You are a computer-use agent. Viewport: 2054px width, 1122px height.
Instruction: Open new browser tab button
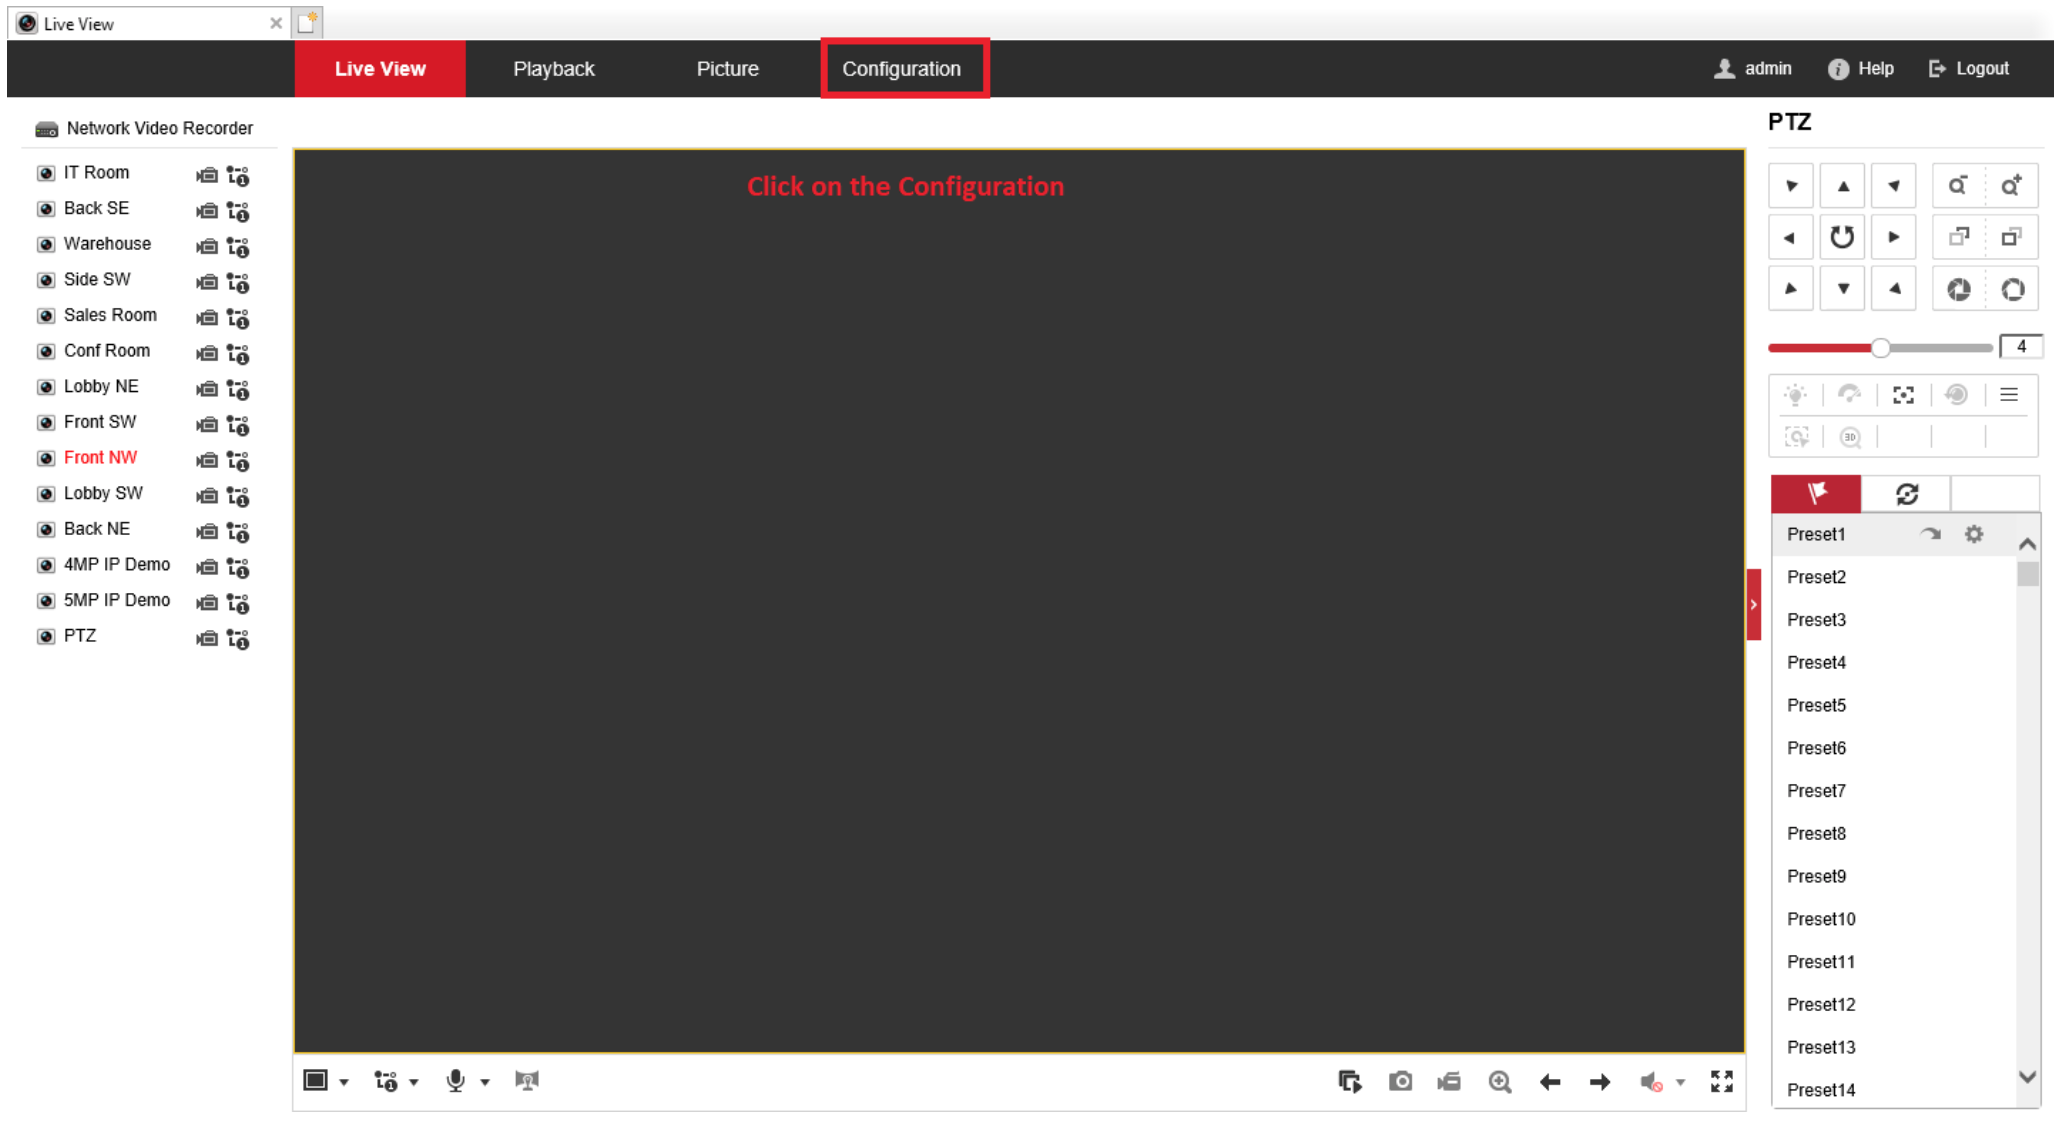[x=307, y=22]
